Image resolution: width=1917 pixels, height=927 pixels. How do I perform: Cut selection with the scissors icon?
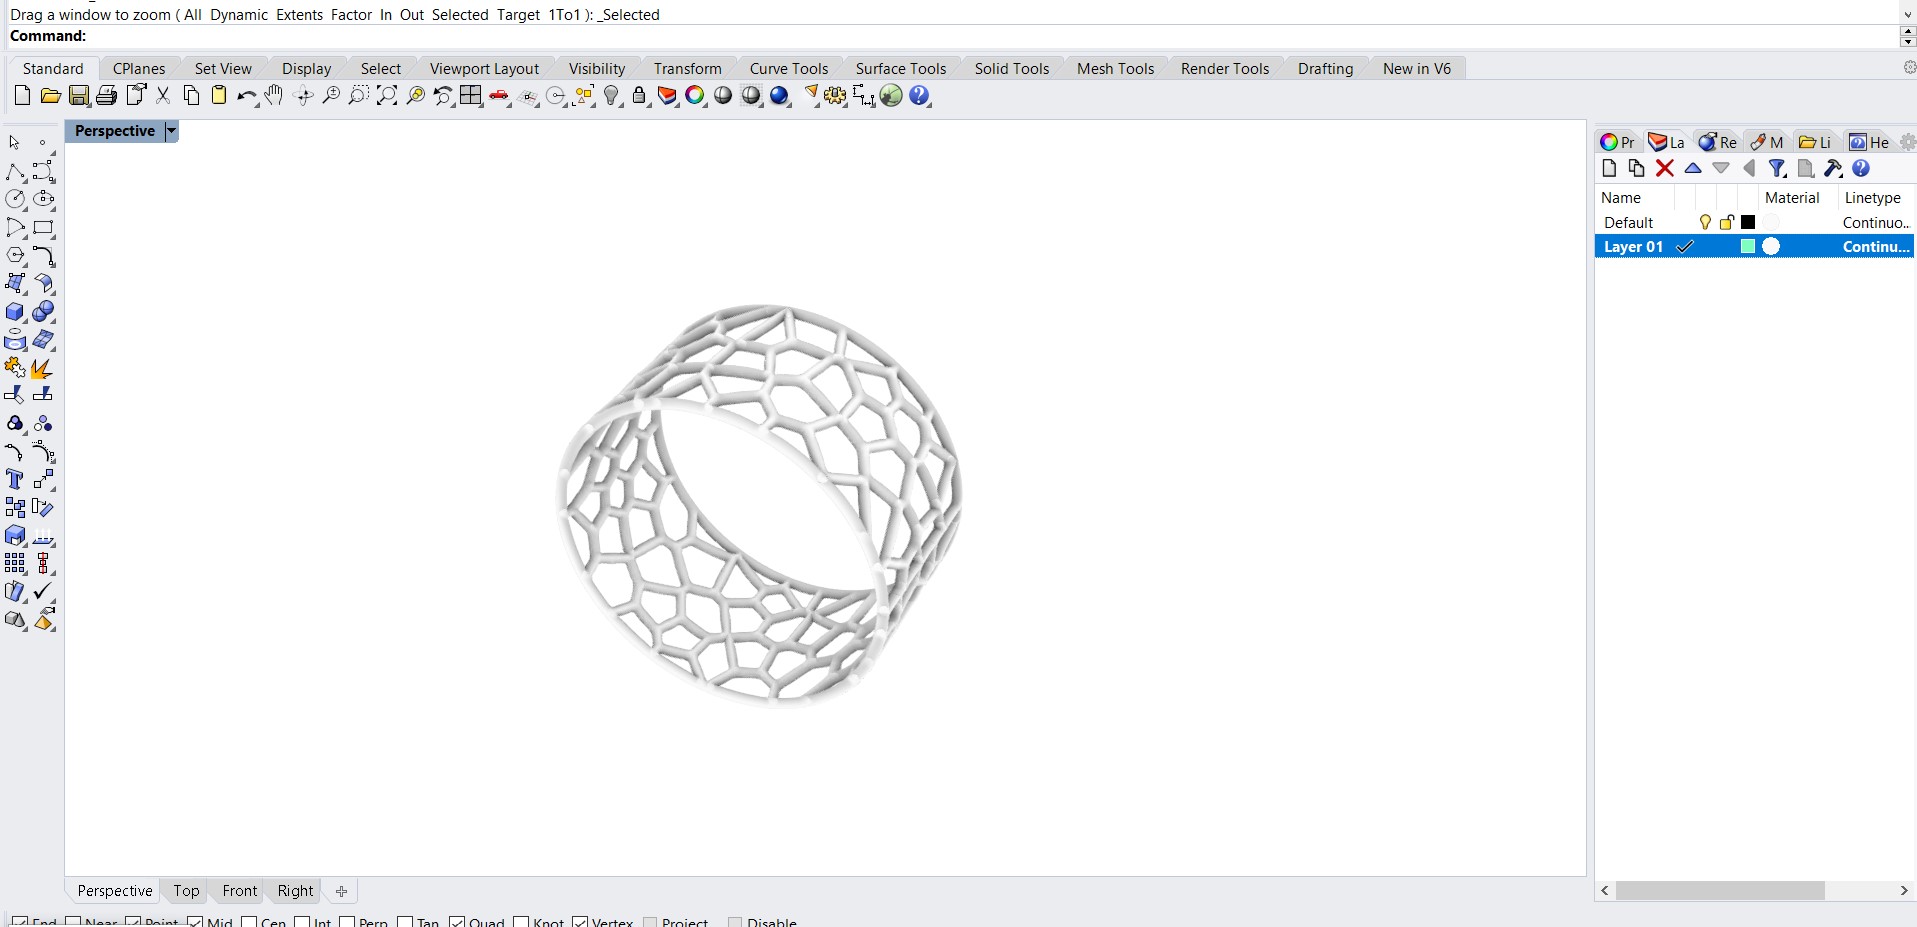(x=163, y=96)
